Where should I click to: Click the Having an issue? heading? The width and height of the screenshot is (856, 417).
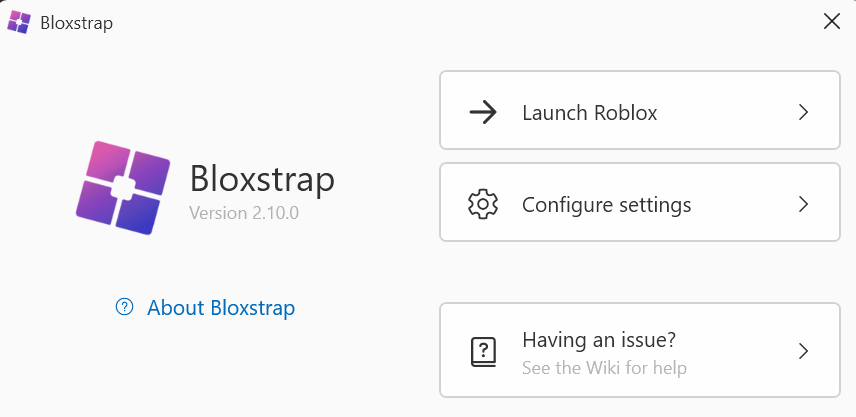pos(599,340)
